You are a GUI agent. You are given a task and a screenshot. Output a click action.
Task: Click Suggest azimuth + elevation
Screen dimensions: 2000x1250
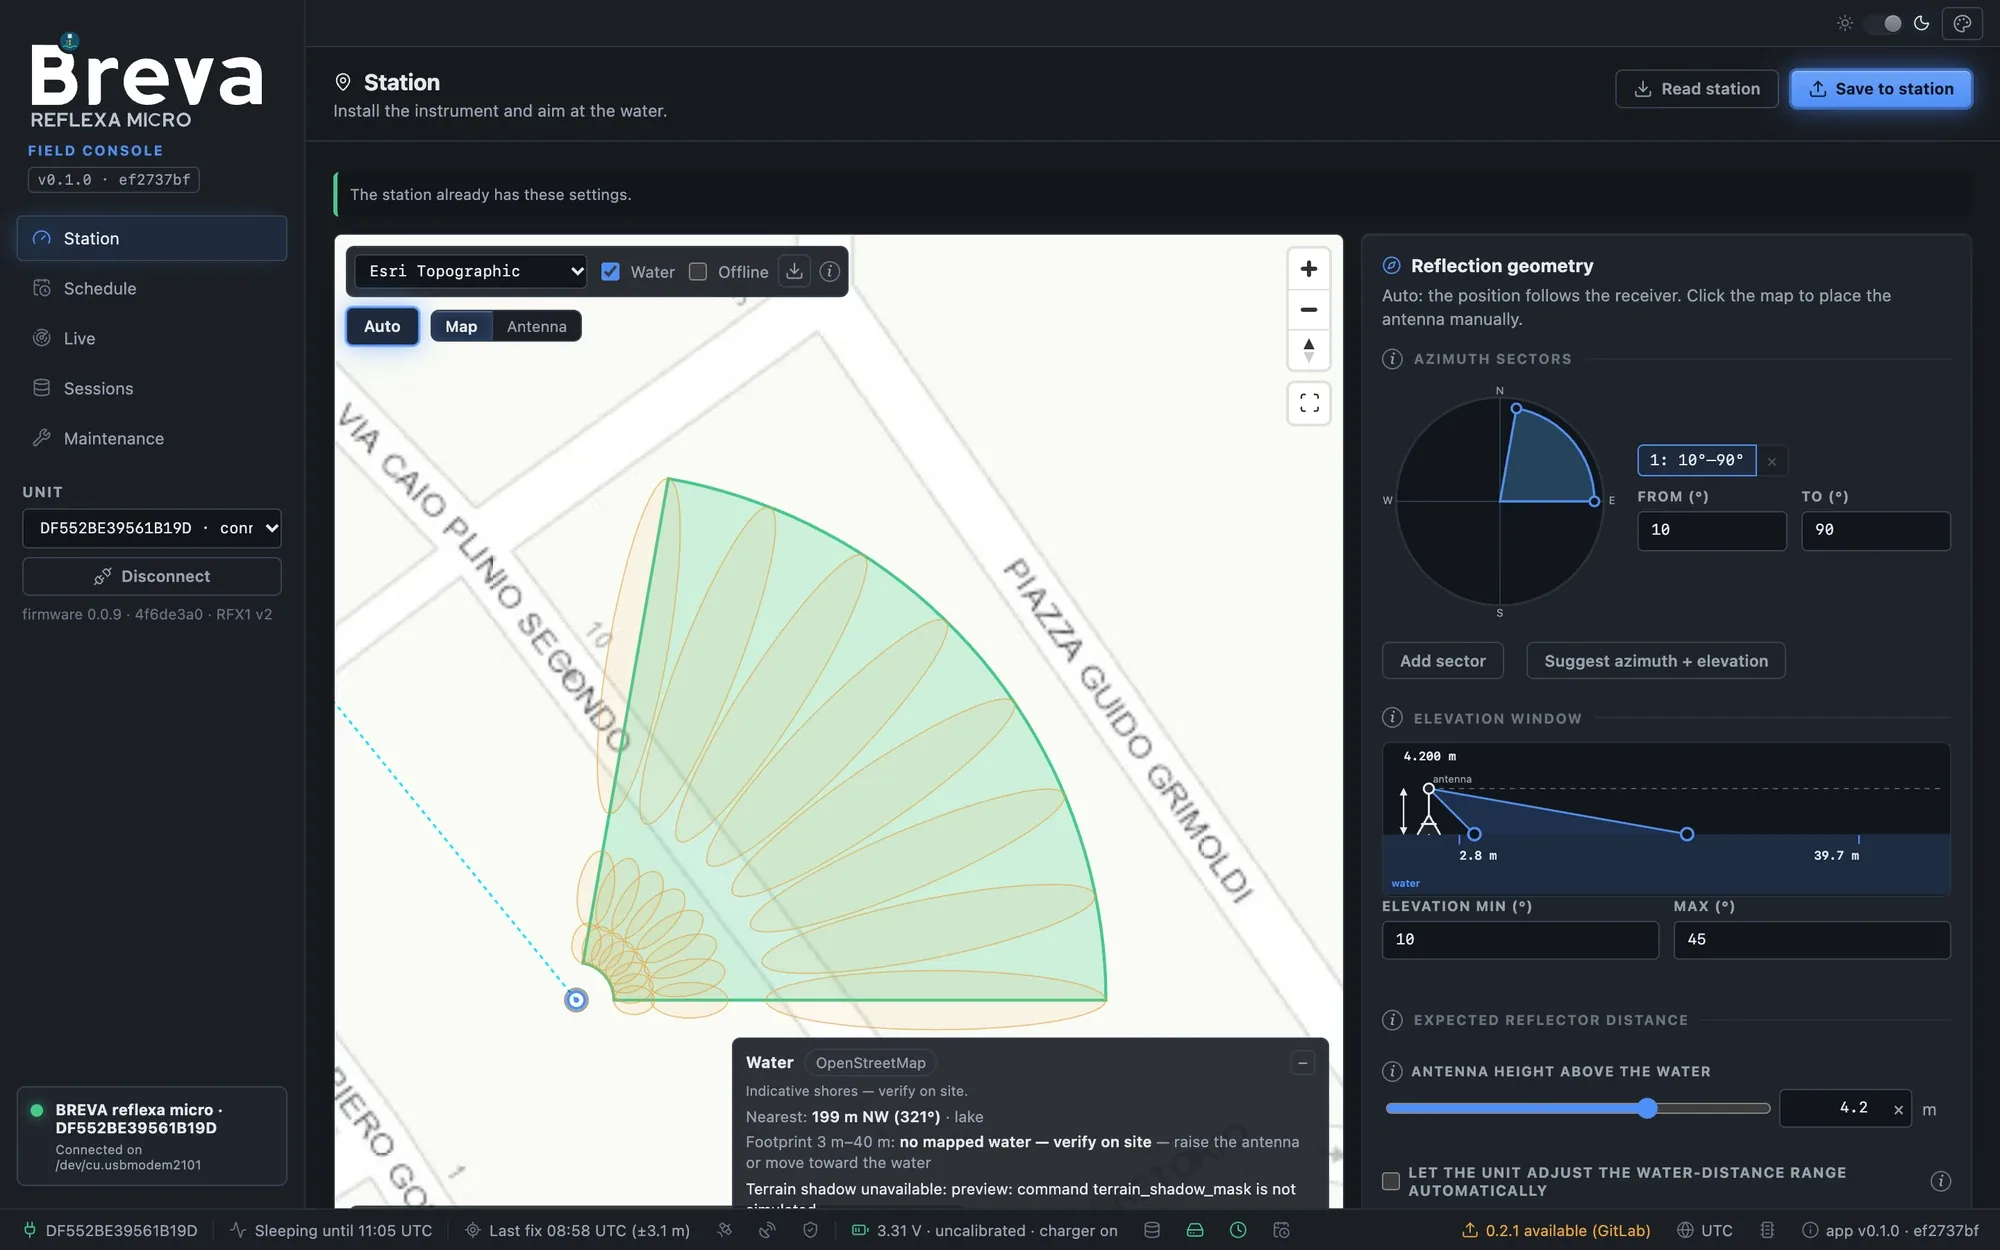coord(1655,661)
